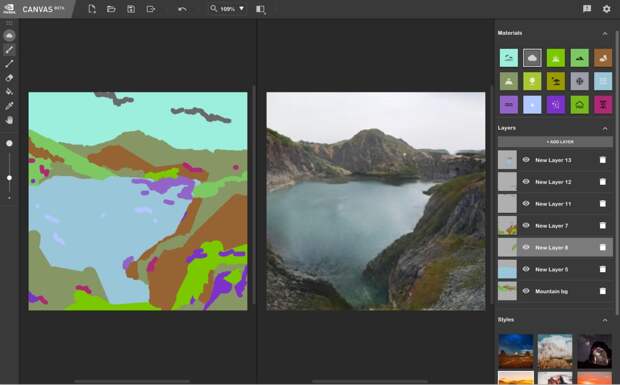
Task: Pick the deep purple bush material
Action: (556, 105)
